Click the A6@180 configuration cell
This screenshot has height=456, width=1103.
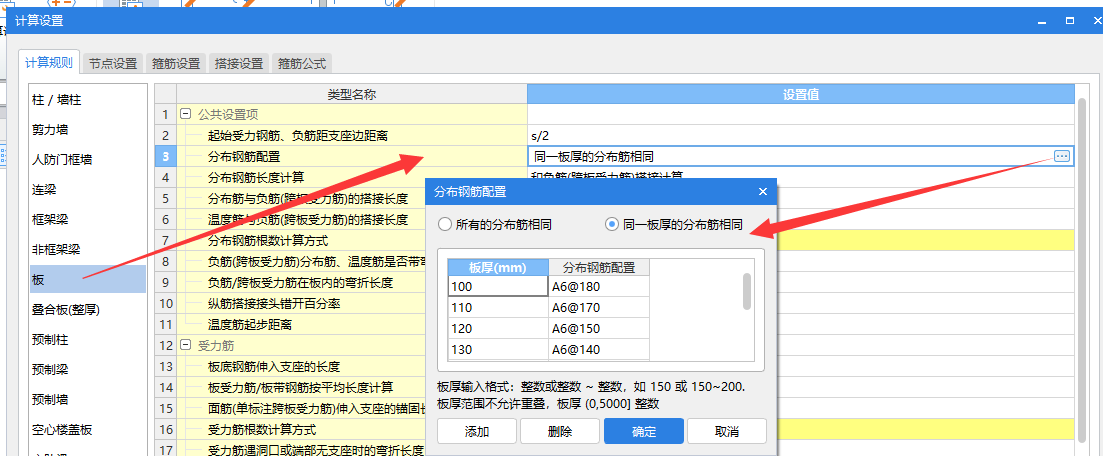599,286
